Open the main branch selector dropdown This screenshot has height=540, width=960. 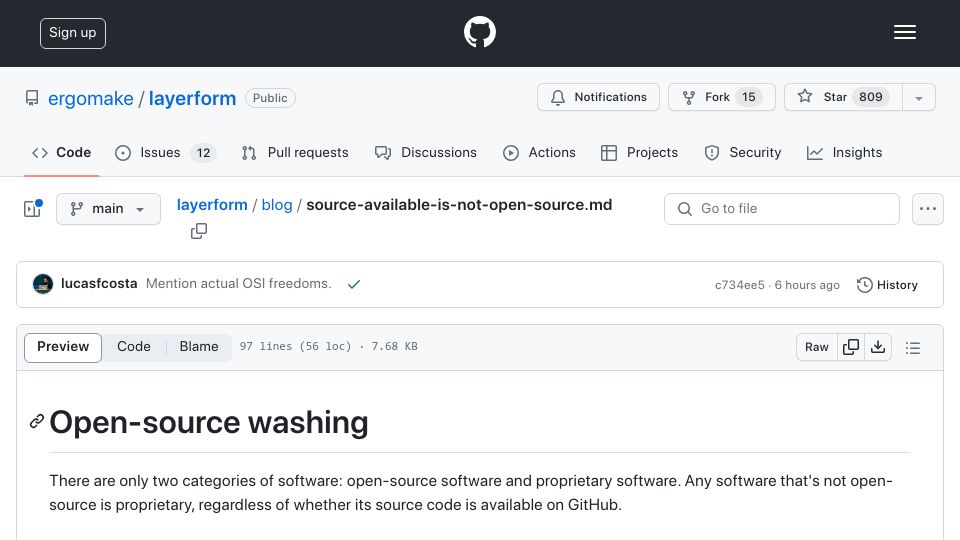coord(108,209)
